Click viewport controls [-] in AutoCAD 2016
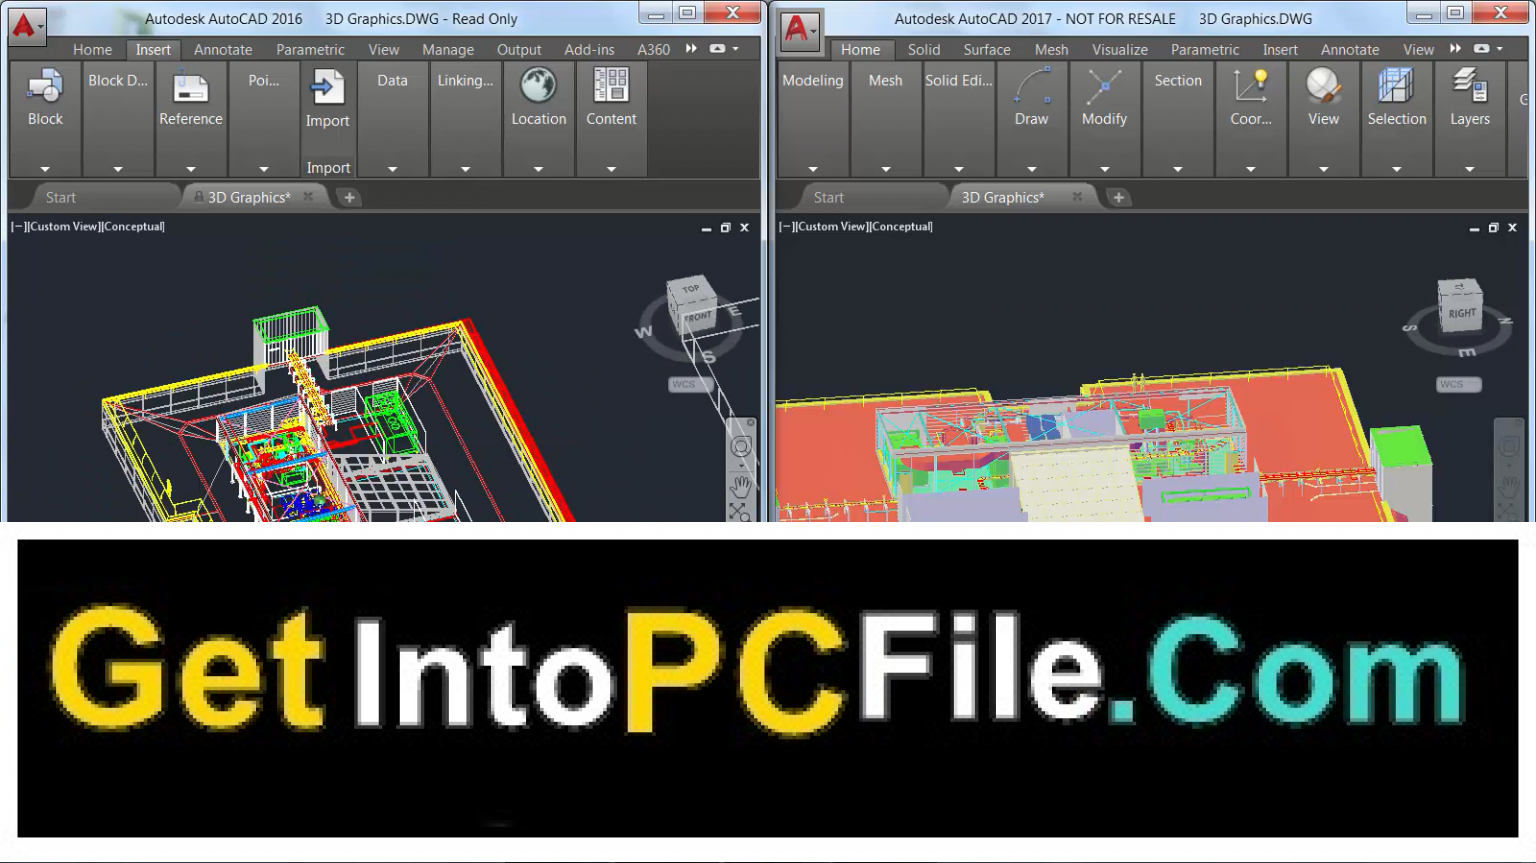1536x863 pixels. [17, 226]
